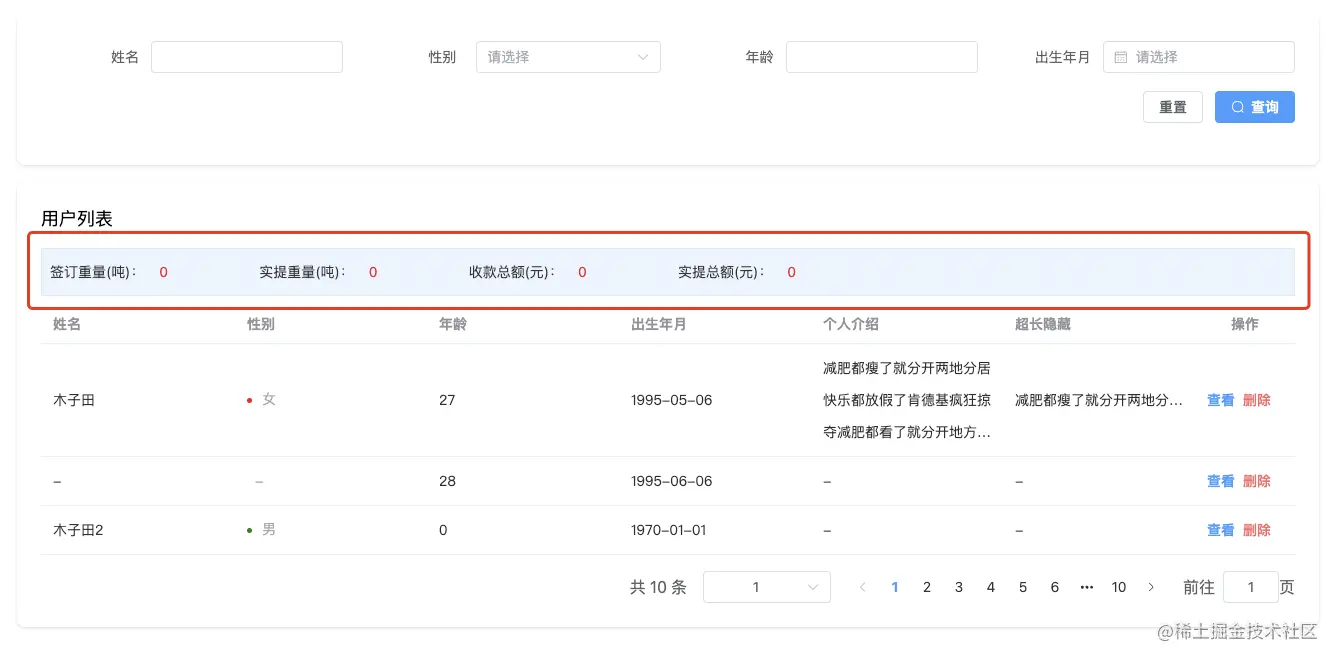1337x661 pixels.
Task: Click the 前往 page jump input box
Action: [x=1251, y=587]
